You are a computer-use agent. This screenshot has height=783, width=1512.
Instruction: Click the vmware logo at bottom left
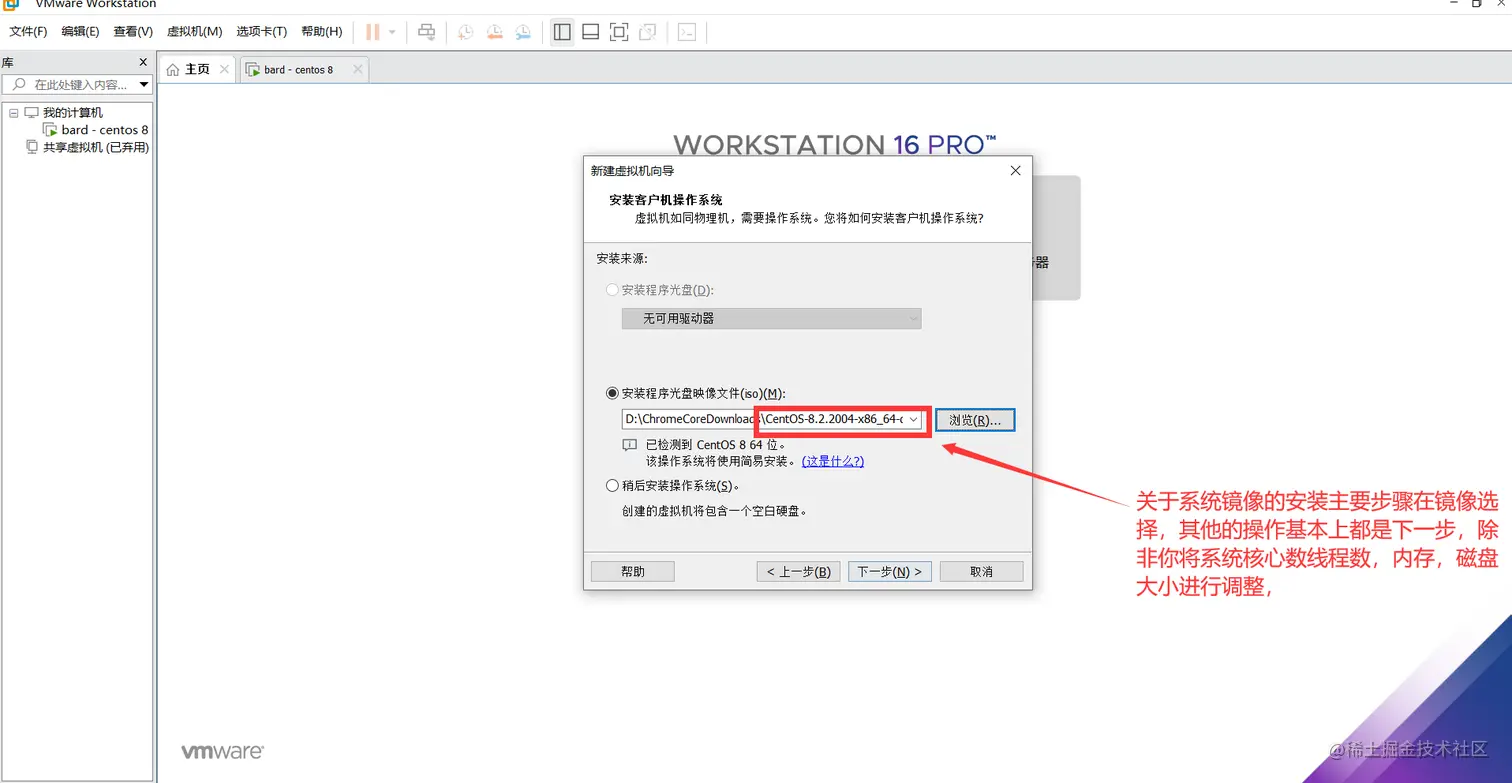point(222,751)
